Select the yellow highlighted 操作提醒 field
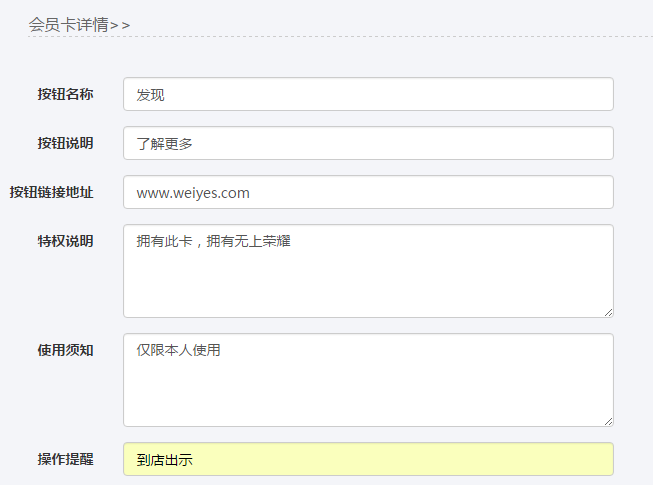Image resolution: width=653 pixels, height=485 pixels. click(368, 459)
